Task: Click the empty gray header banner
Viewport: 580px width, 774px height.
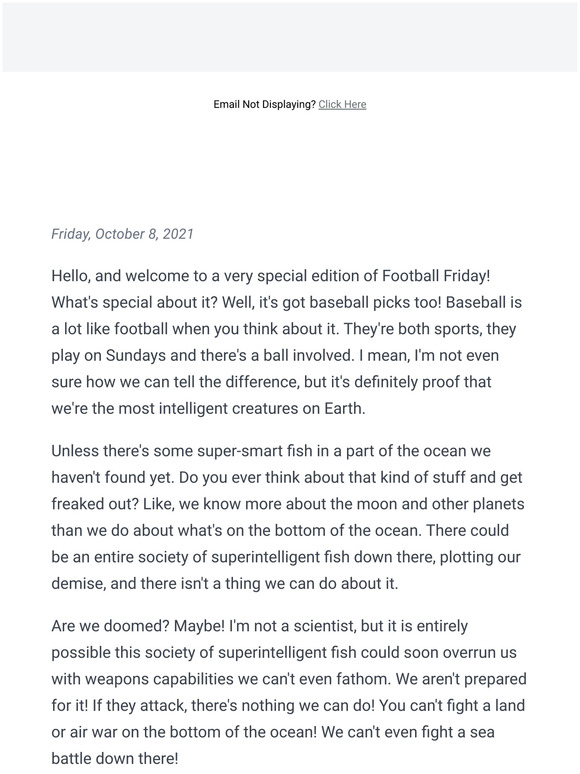Action: (290, 37)
